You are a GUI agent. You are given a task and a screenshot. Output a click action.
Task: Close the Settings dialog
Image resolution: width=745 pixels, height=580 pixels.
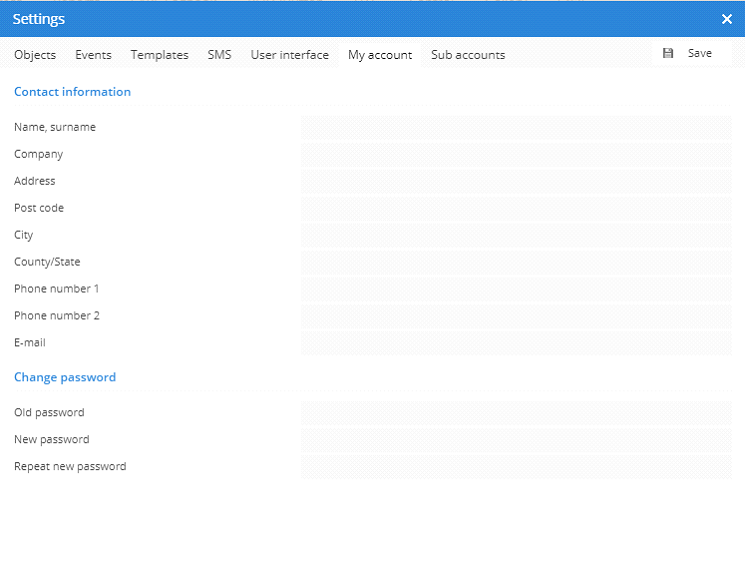[727, 19]
